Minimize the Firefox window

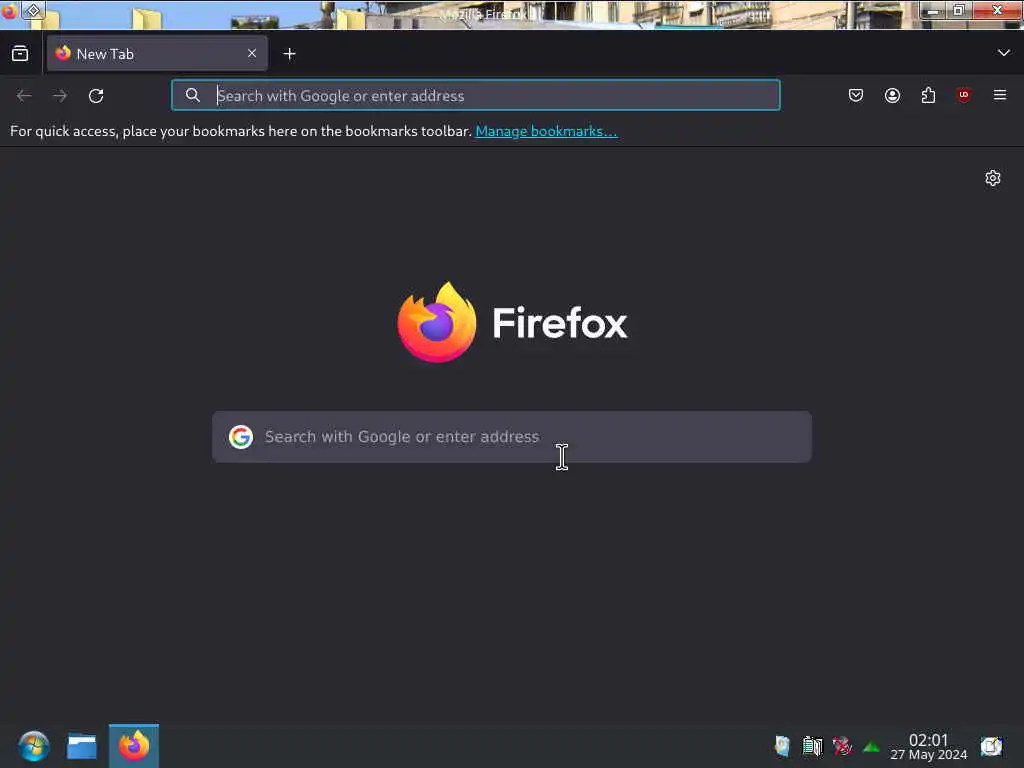point(933,10)
